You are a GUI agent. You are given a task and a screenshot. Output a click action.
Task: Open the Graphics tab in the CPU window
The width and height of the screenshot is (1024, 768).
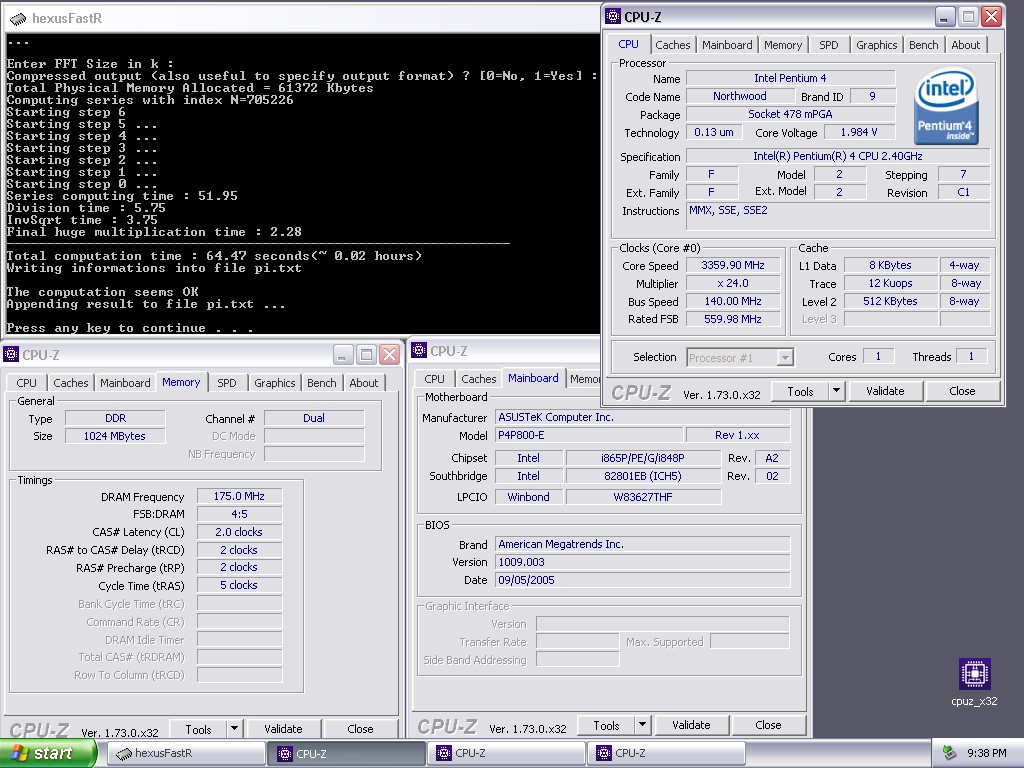876,45
